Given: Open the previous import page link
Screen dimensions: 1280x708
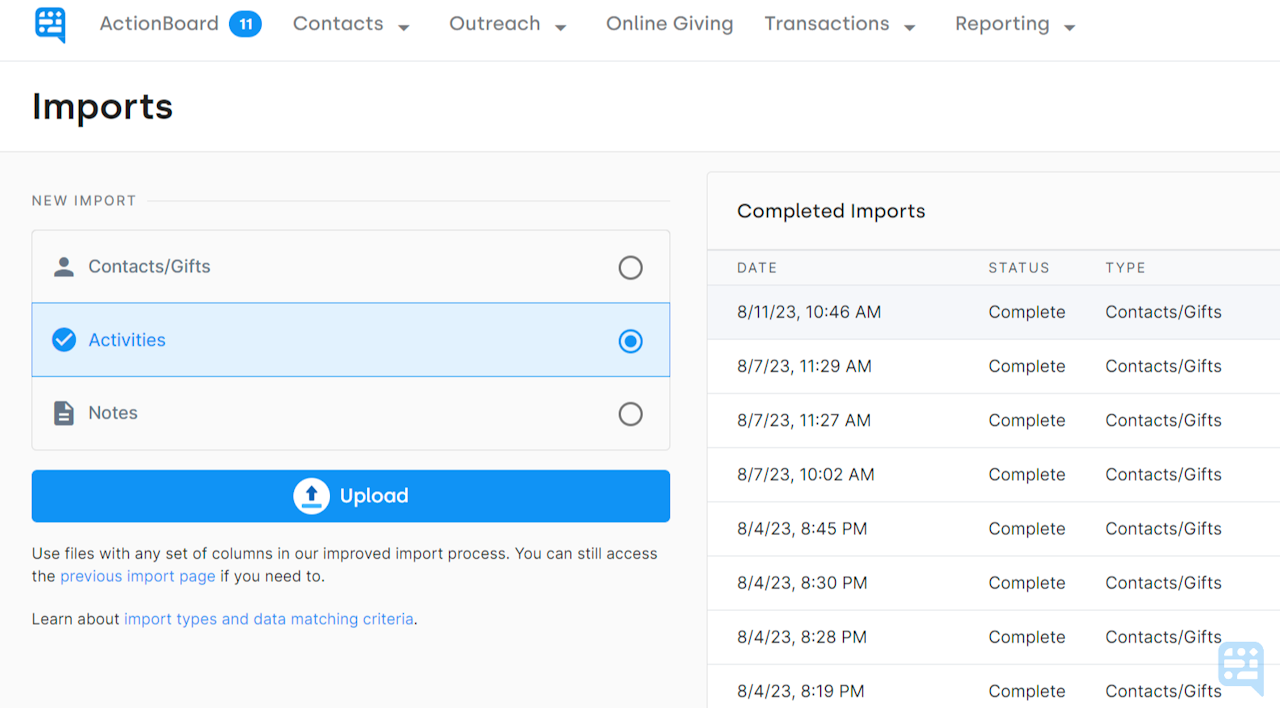Looking at the screenshot, I should tap(137, 576).
